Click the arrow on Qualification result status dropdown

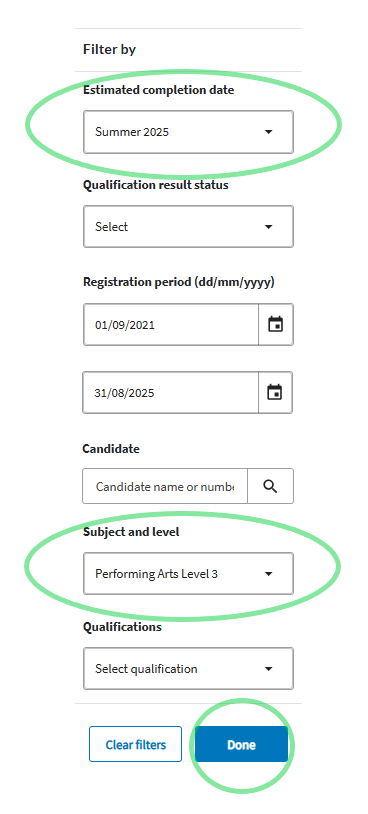(268, 227)
